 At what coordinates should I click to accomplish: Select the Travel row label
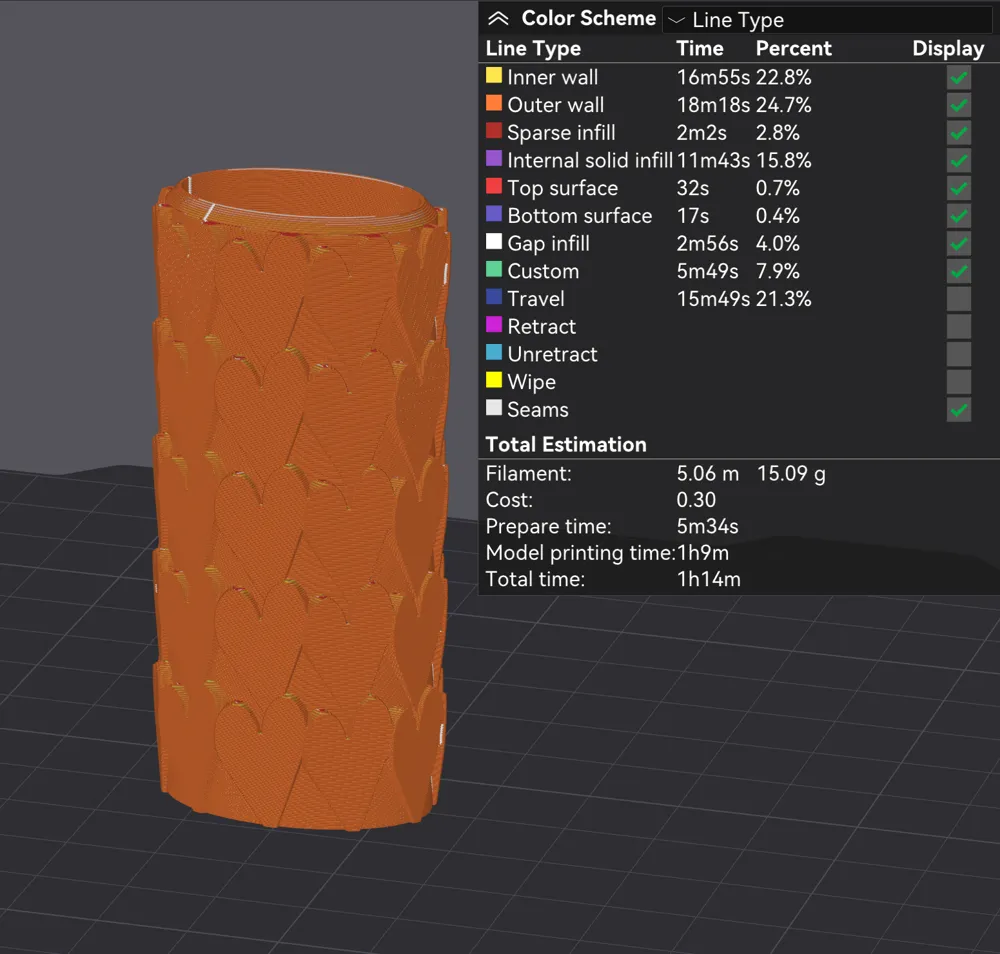[536, 299]
